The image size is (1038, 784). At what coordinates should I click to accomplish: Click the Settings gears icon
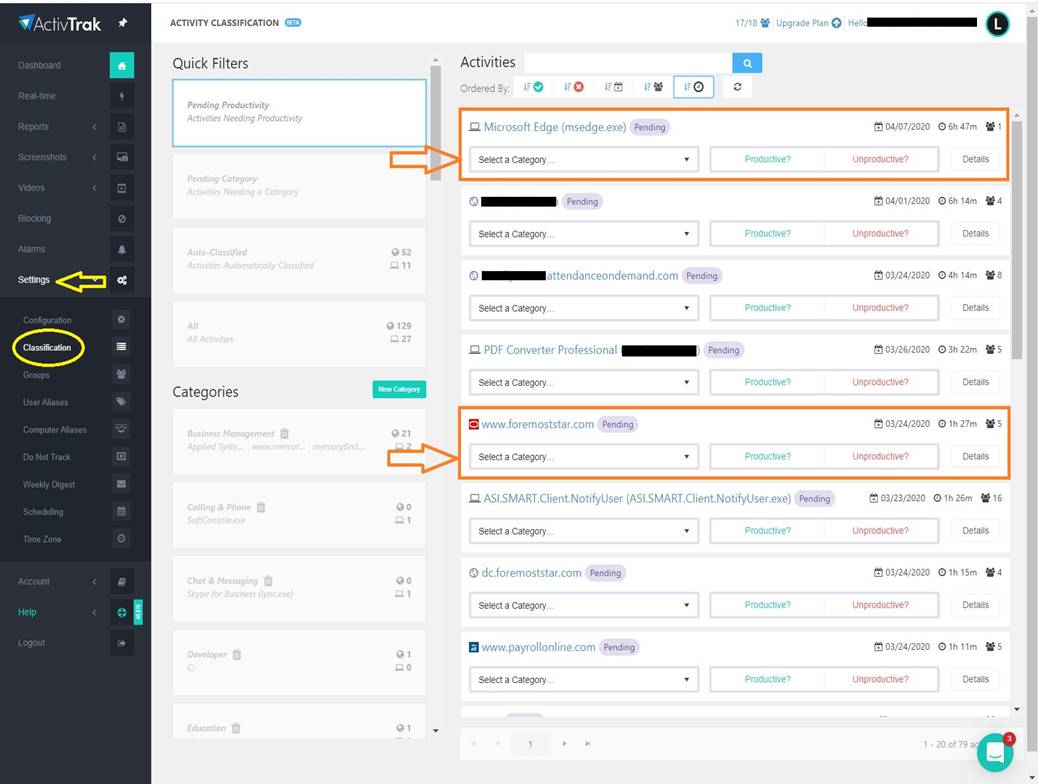(122, 280)
